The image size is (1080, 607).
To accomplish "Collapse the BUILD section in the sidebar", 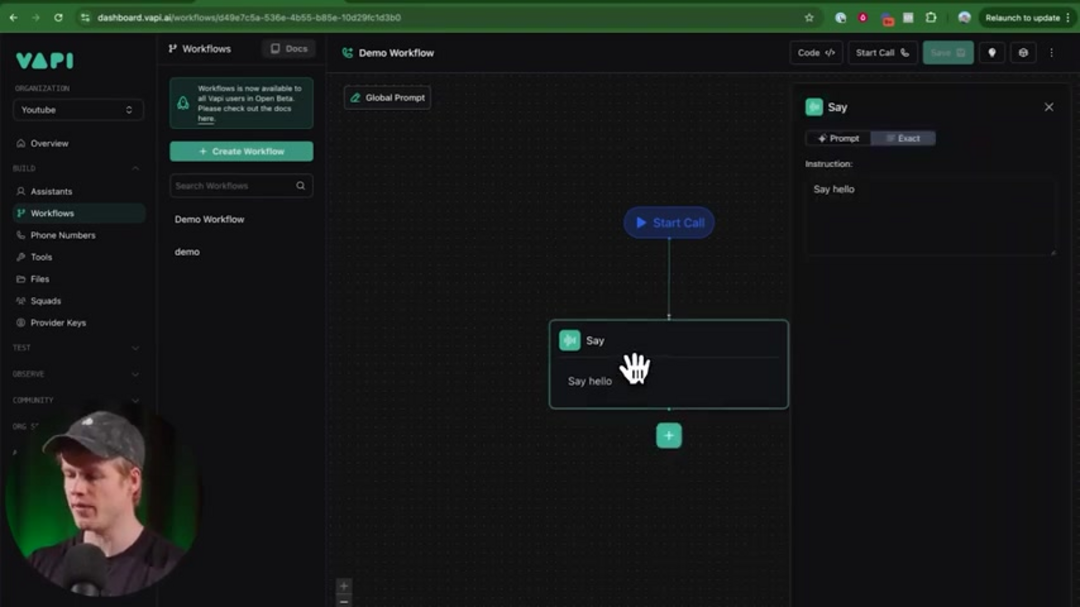I will coord(135,168).
